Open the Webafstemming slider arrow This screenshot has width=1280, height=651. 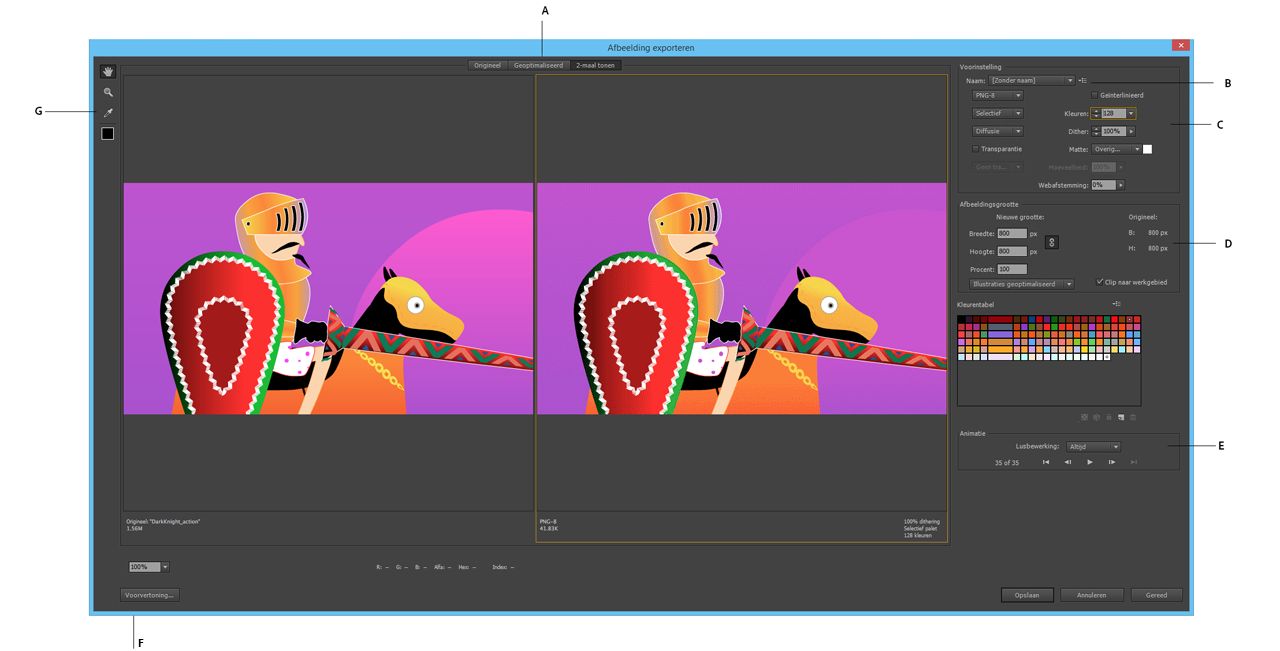click(1121, 185)
